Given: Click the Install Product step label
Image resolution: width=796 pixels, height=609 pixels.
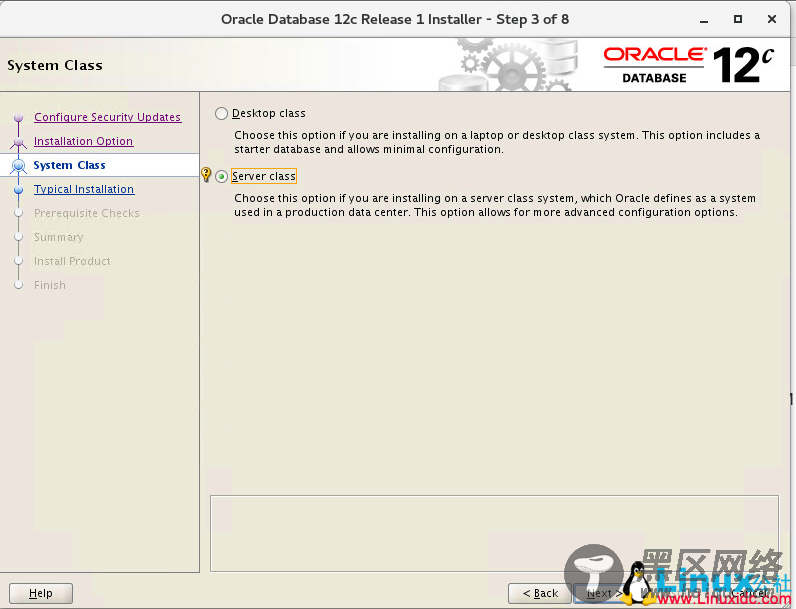Looking at the screenshot, I should coord(72,261).
